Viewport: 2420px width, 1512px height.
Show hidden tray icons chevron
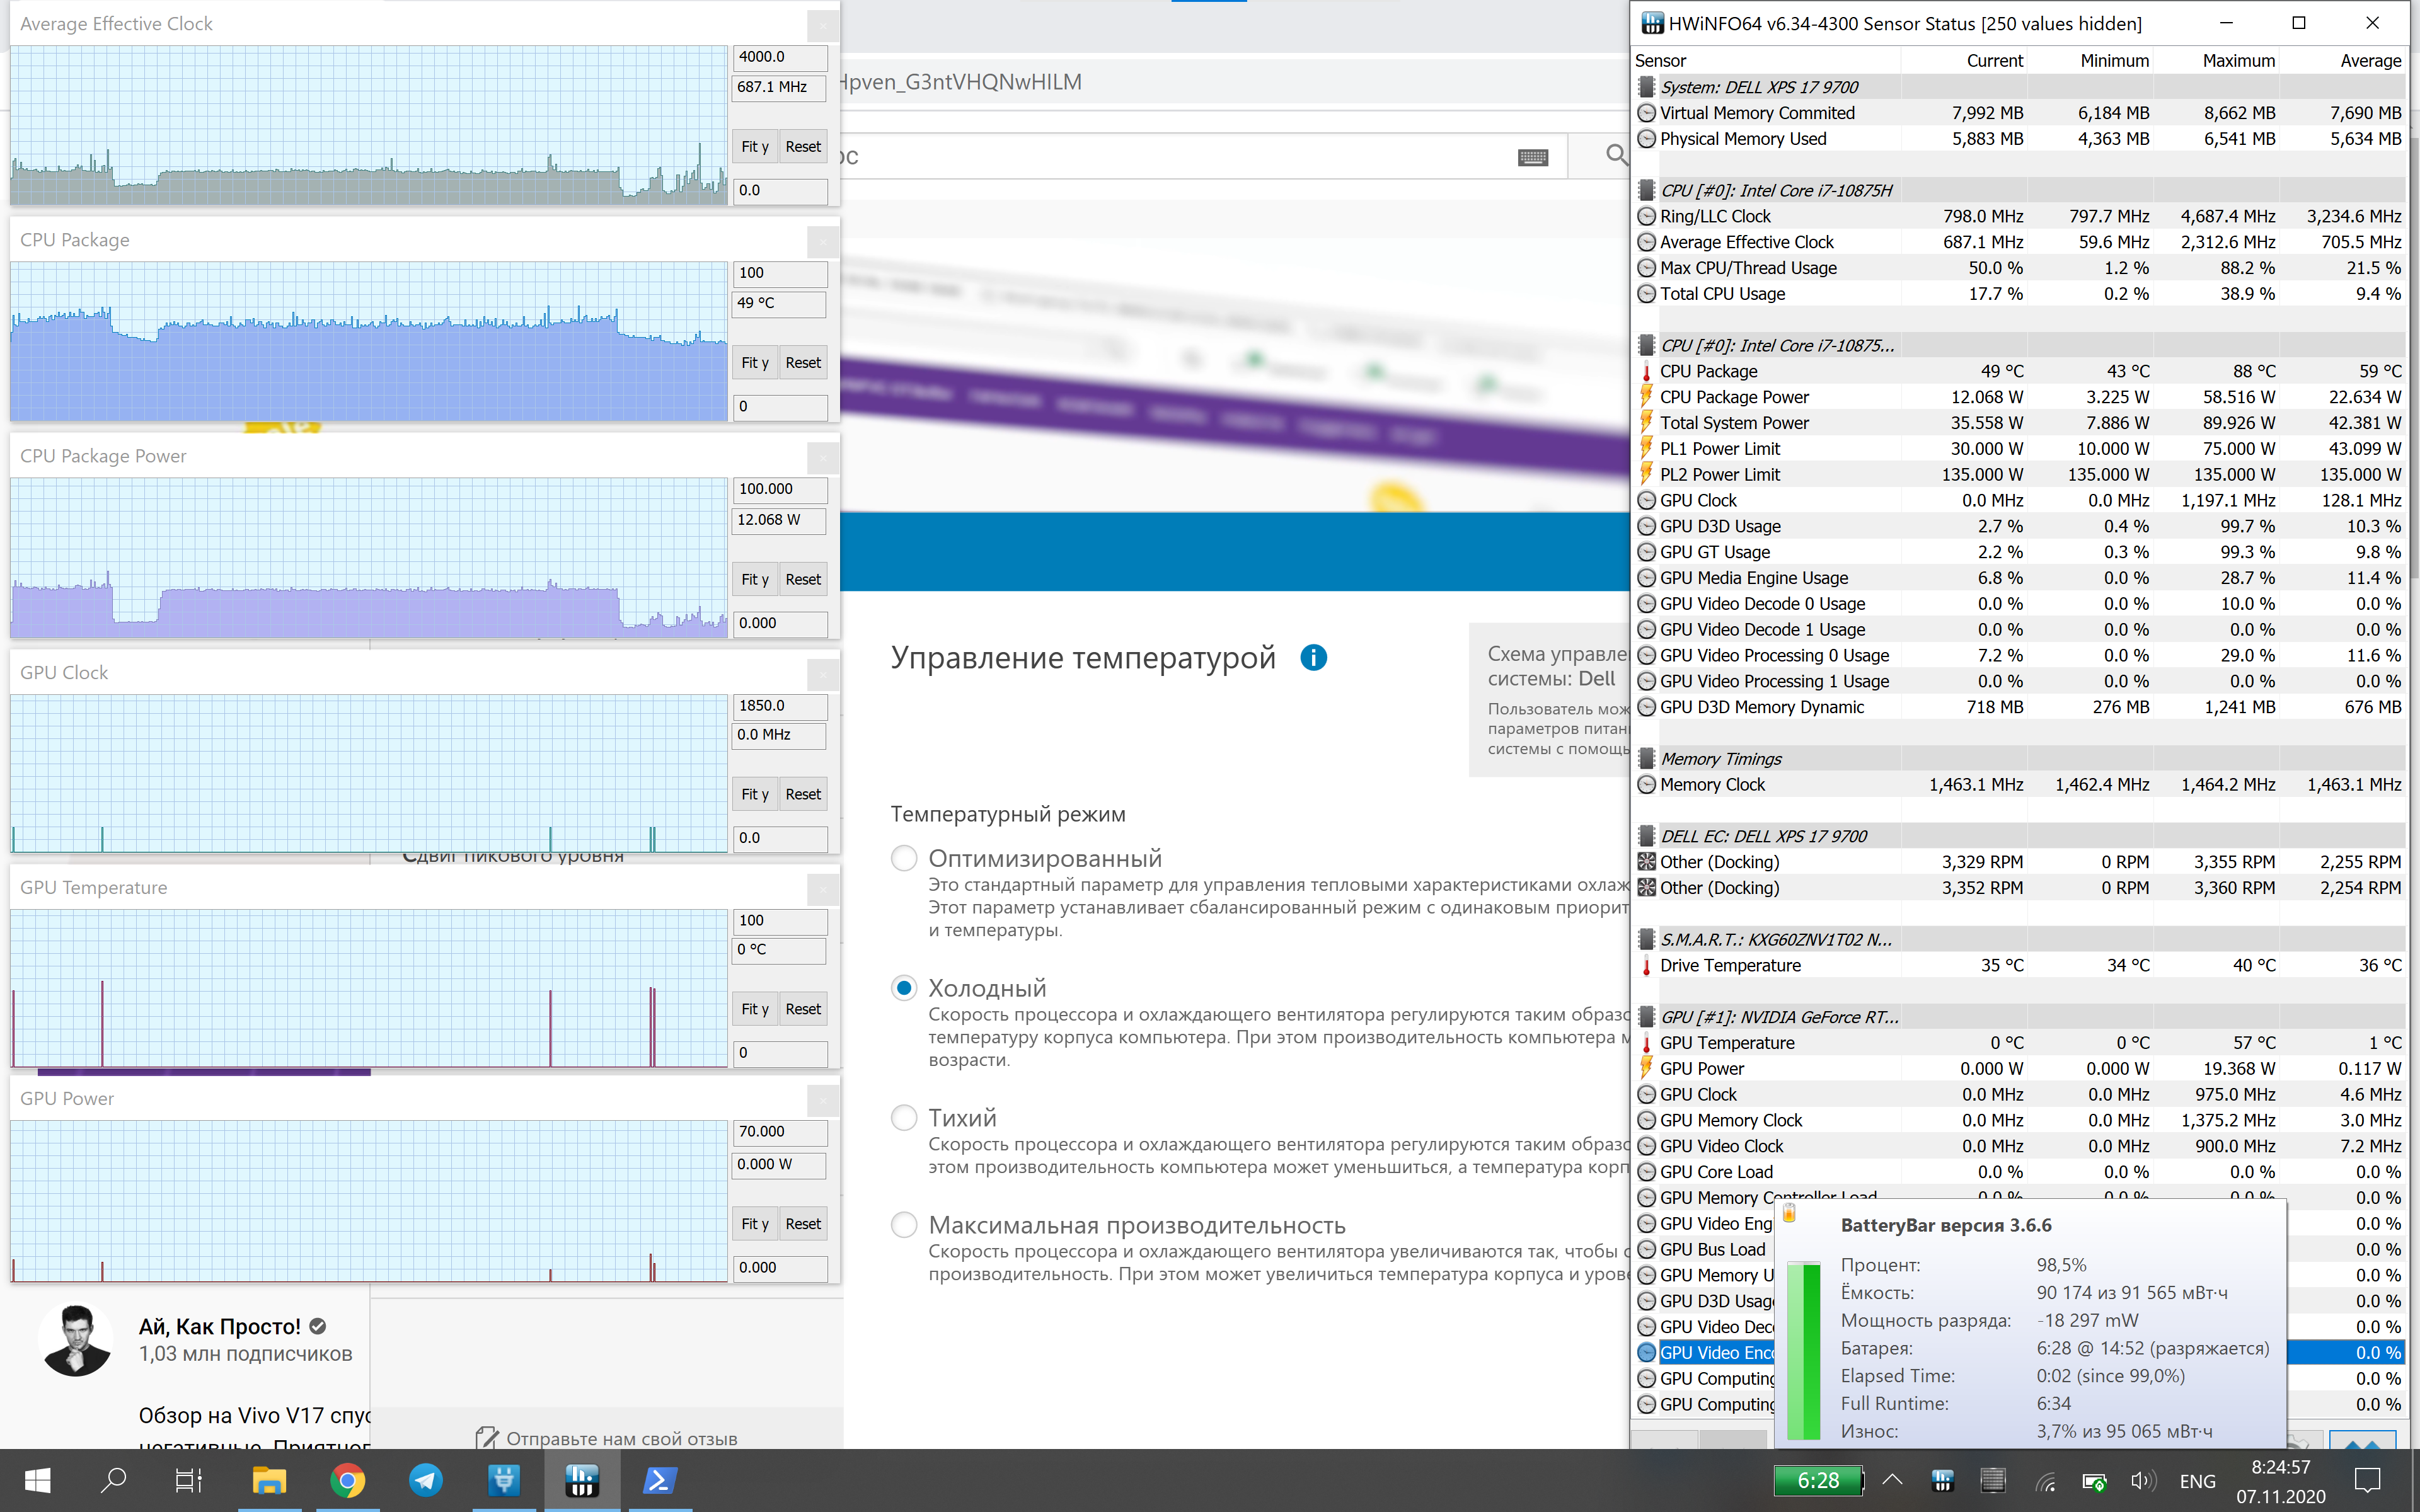click(x=1892, y=1480)
